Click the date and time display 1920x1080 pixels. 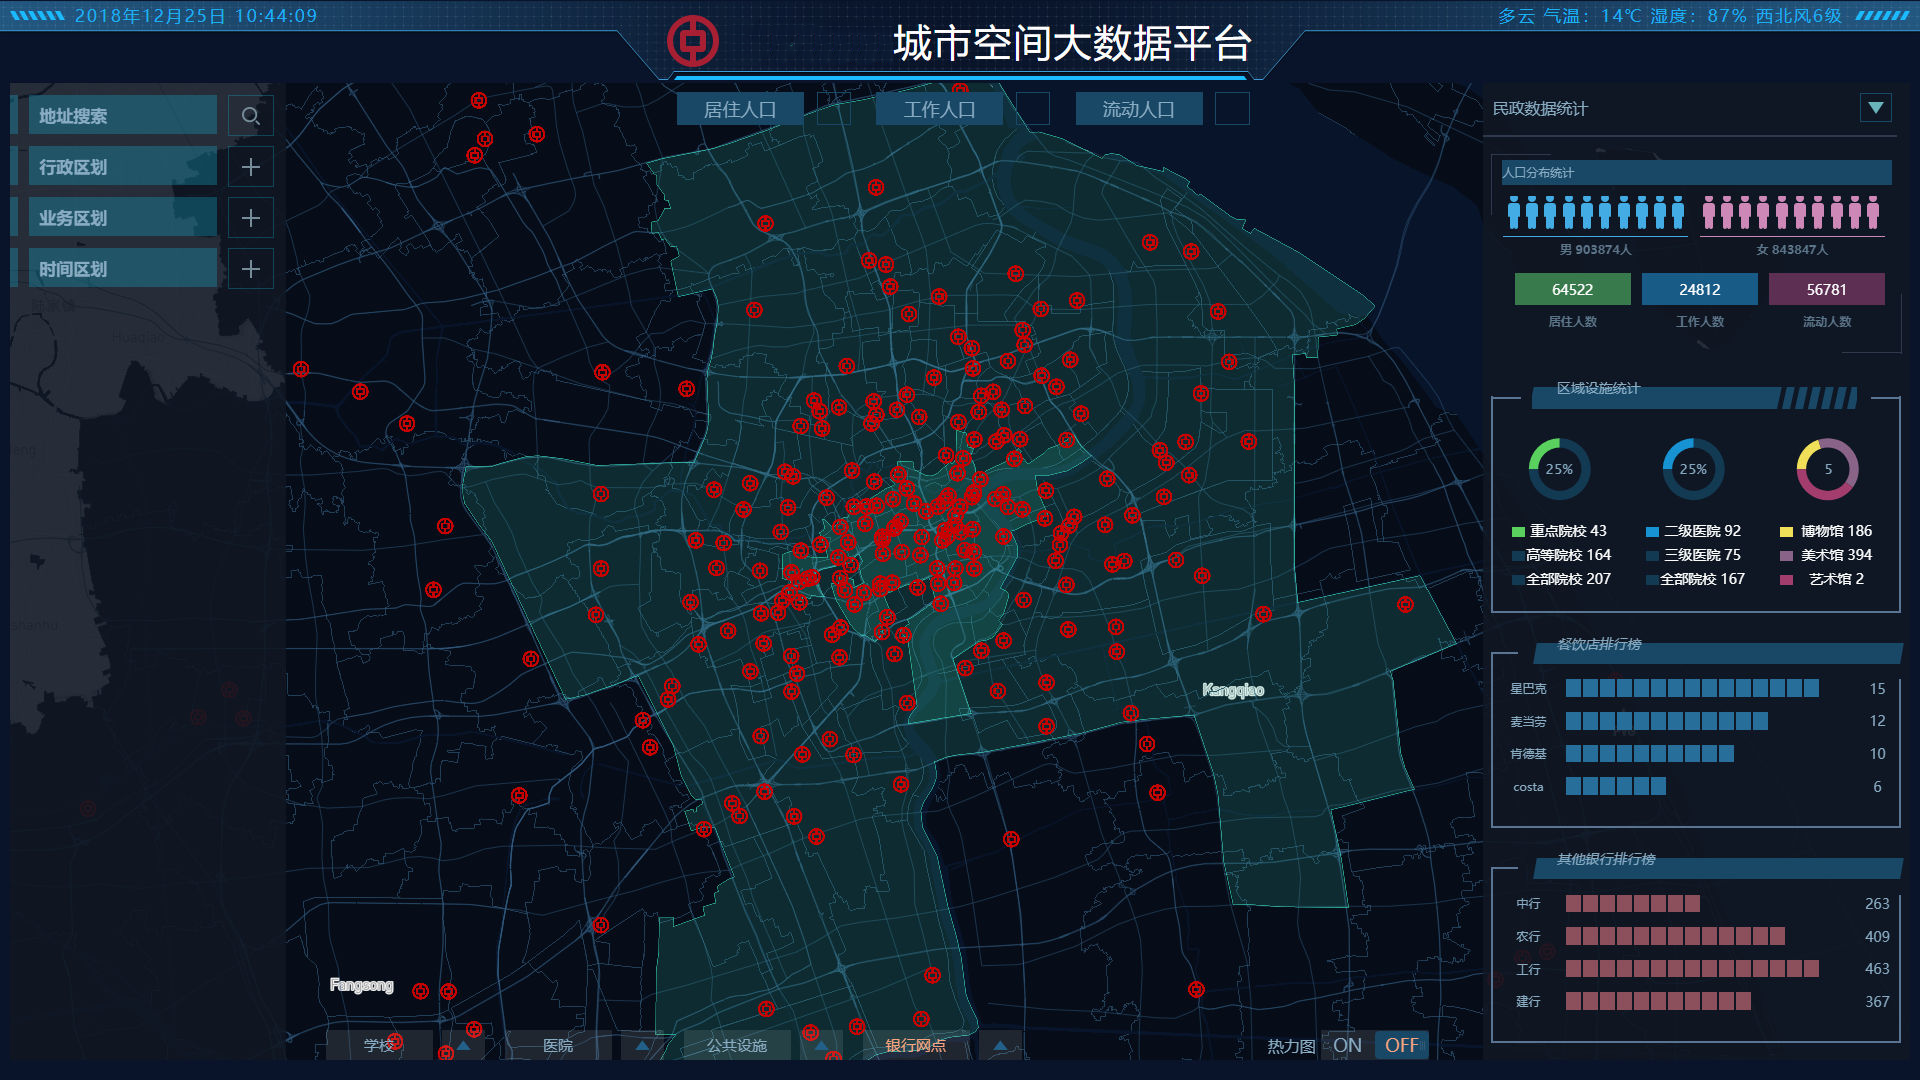(196, 16)
